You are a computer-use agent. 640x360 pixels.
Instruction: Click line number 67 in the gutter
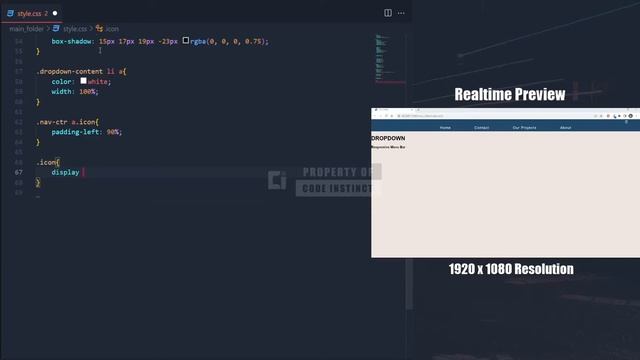(x=19, y=172)
